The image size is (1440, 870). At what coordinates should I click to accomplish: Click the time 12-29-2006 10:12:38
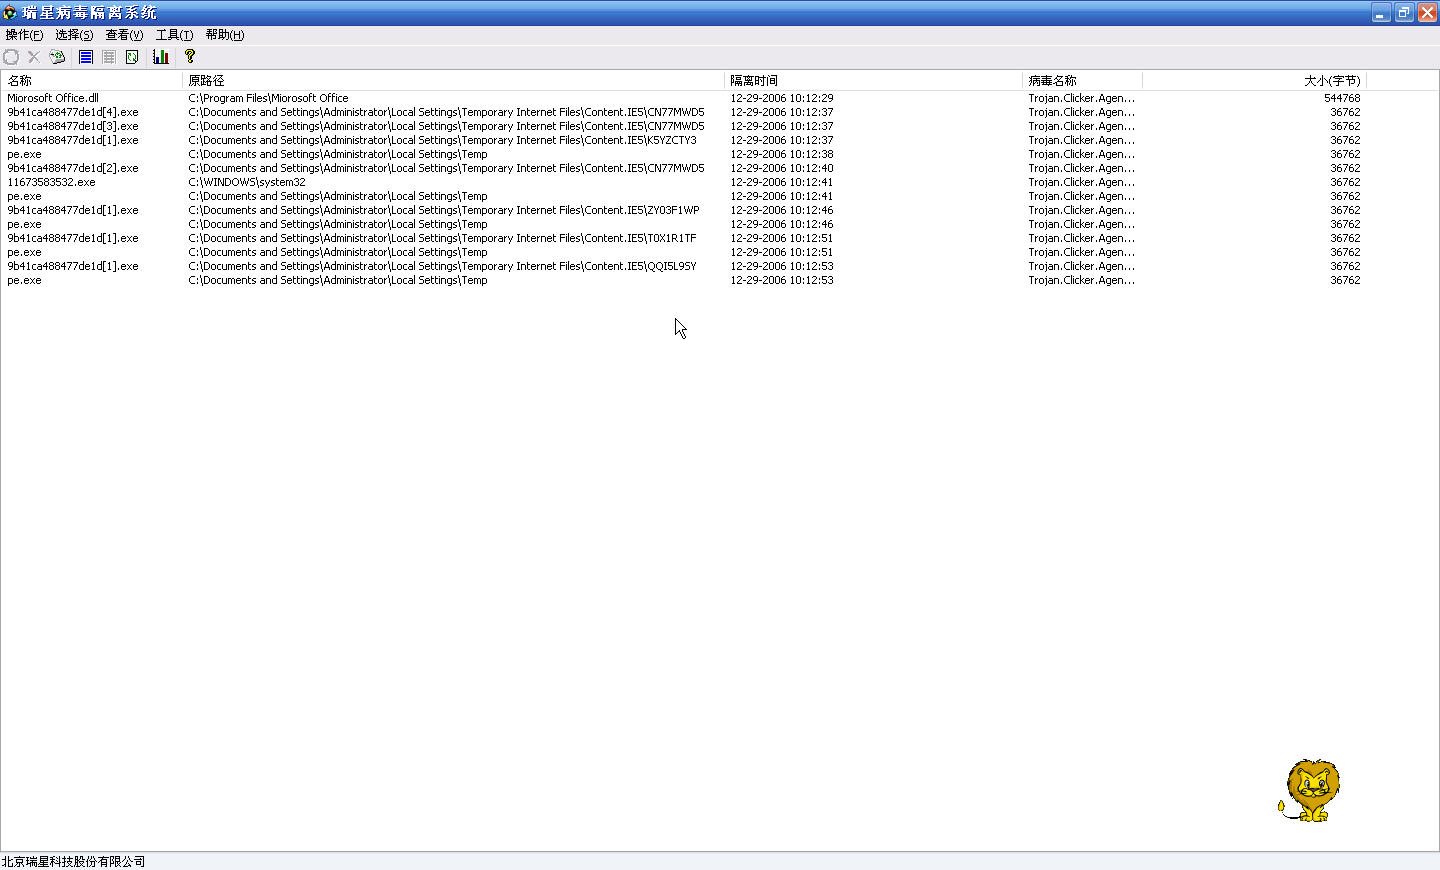[x=782, y=154]
